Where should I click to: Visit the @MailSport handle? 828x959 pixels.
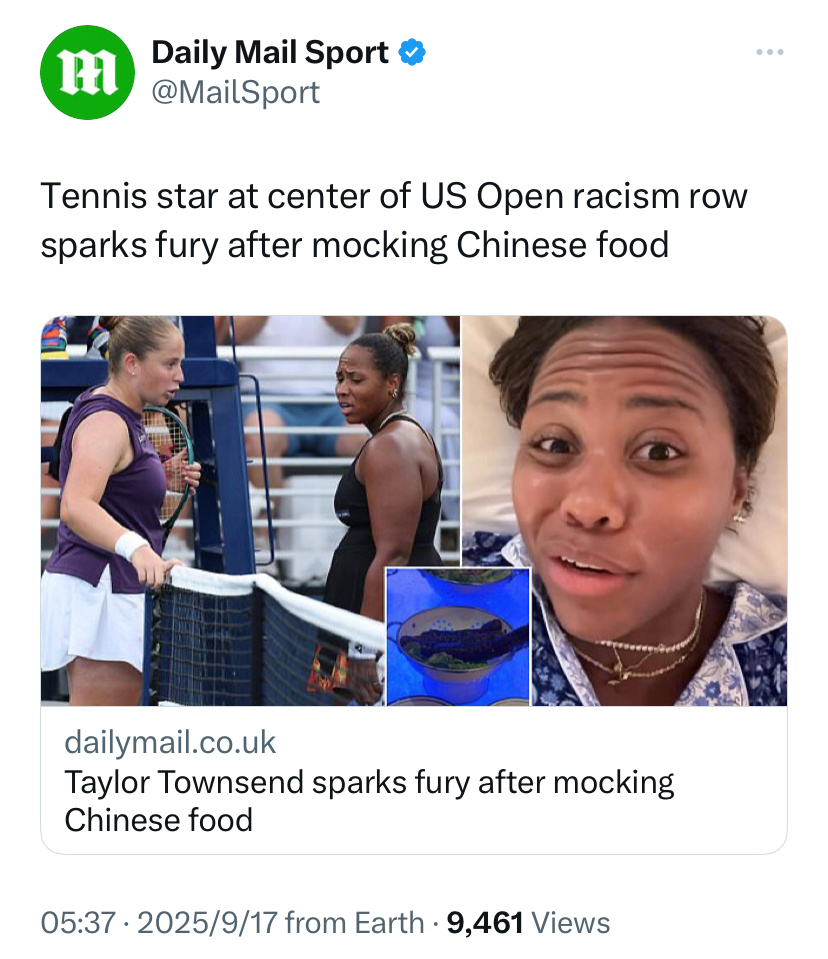tap(235, 93)
